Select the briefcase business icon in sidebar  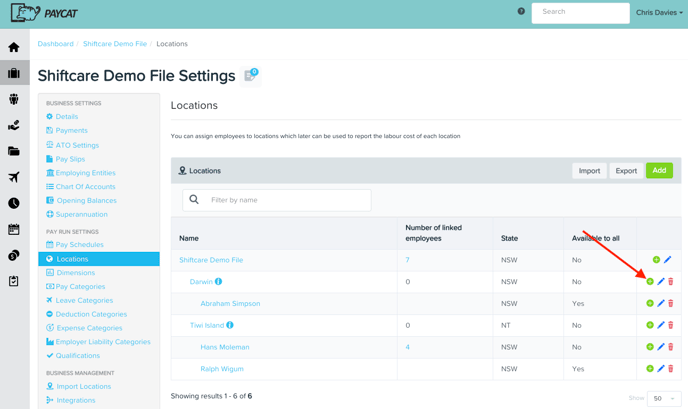(x=14, y=73)
